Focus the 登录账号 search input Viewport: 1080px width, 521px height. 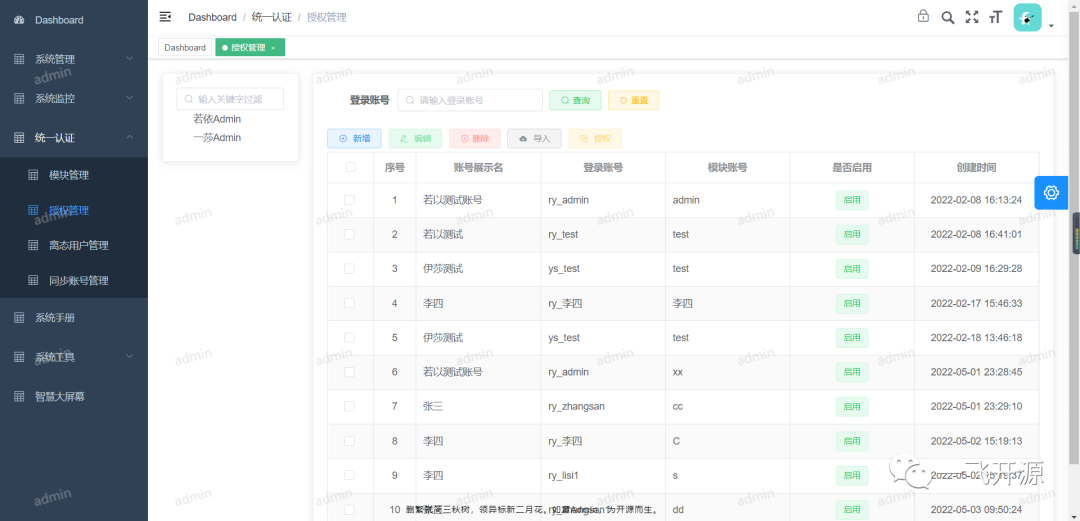470,101
